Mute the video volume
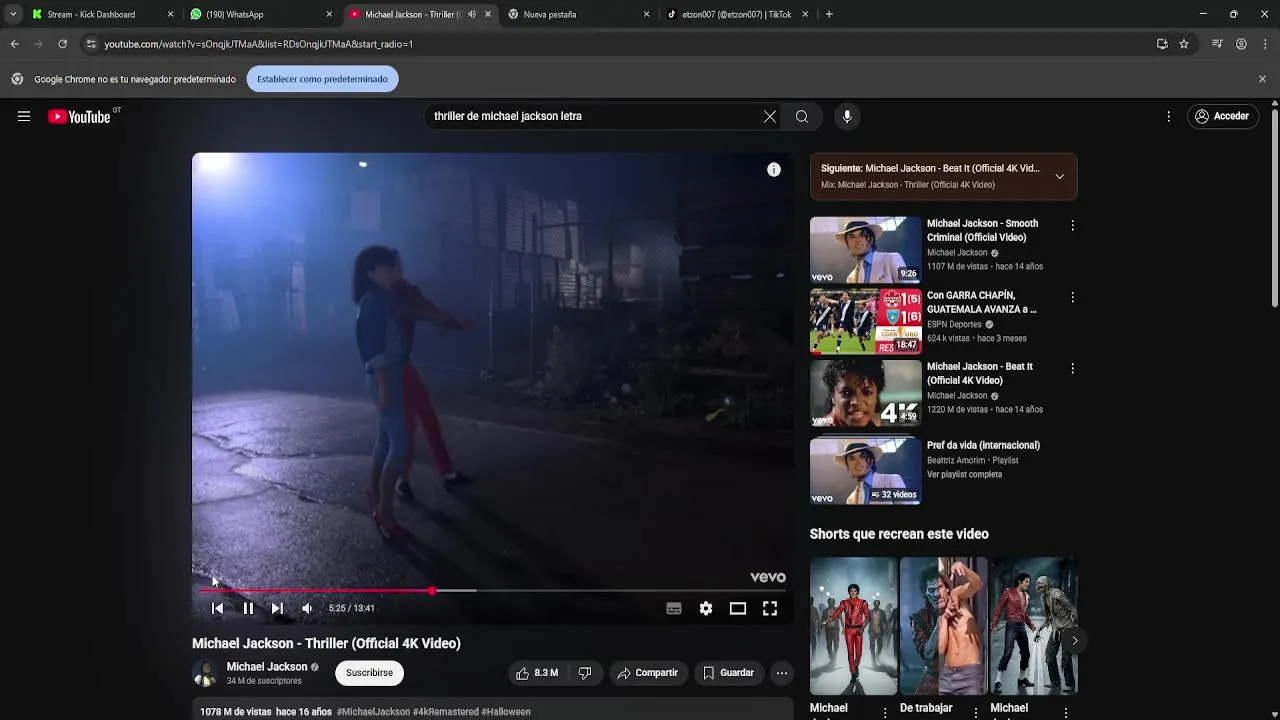Viewport: 1280px width, 720px height. click(307, 608)
